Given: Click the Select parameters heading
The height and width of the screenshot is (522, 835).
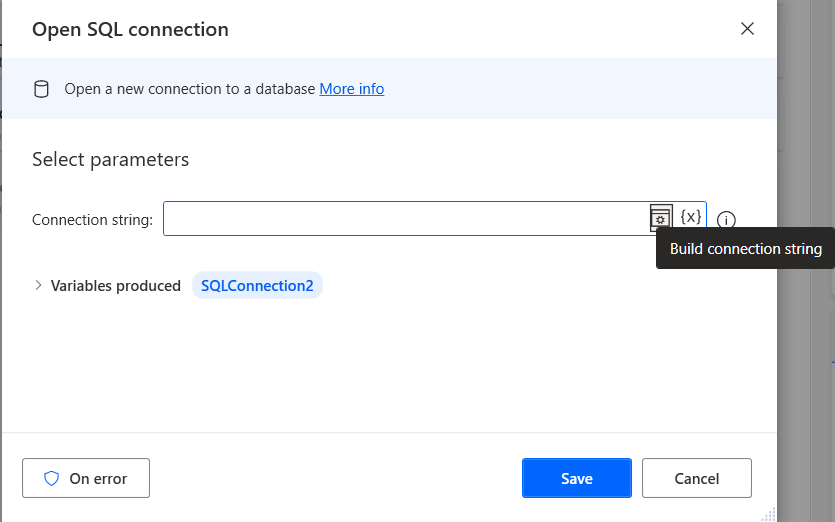Looking at the screenshot, I should (x=110, y=159).
